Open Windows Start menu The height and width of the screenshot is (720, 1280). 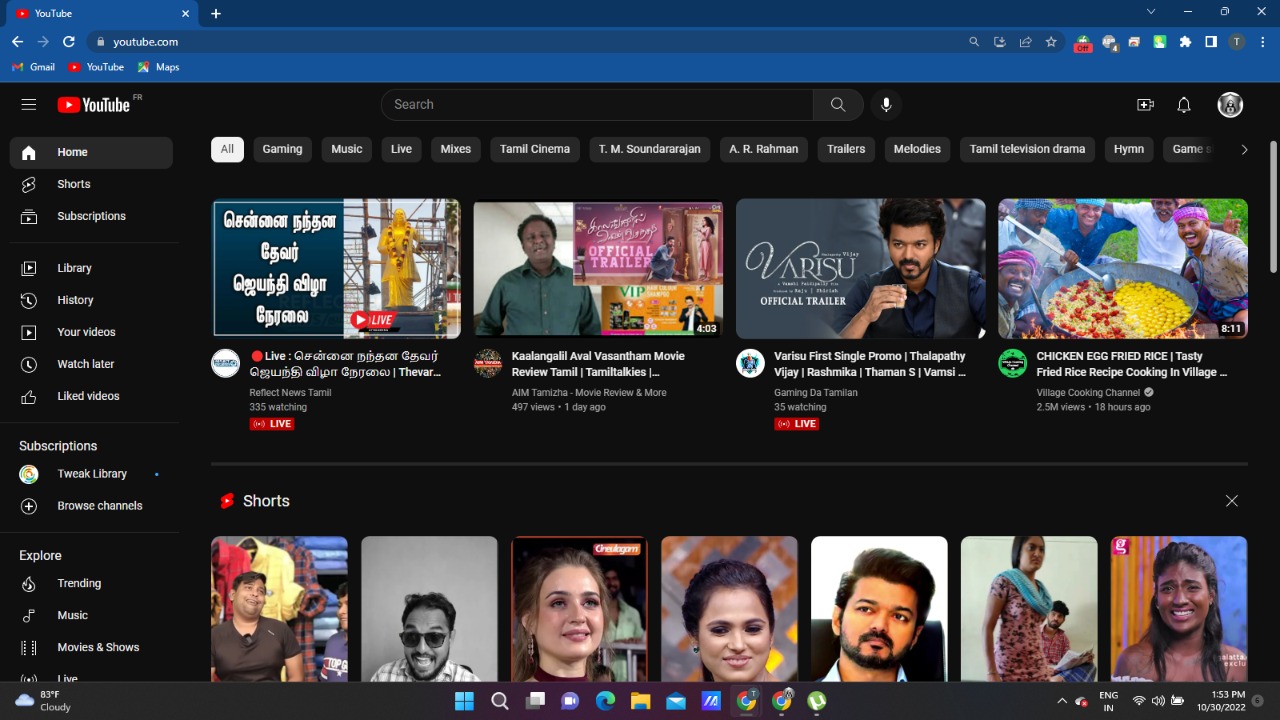pos(464,701)
